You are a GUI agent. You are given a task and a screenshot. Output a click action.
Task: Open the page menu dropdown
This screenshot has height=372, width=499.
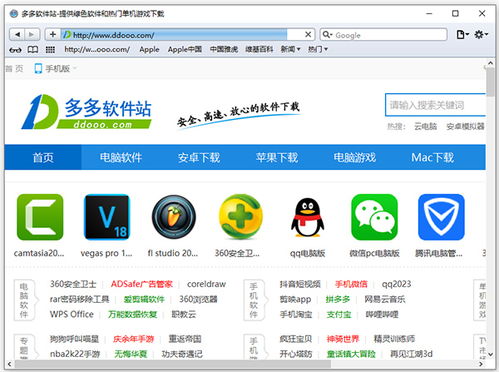click(x=463, y=34)
